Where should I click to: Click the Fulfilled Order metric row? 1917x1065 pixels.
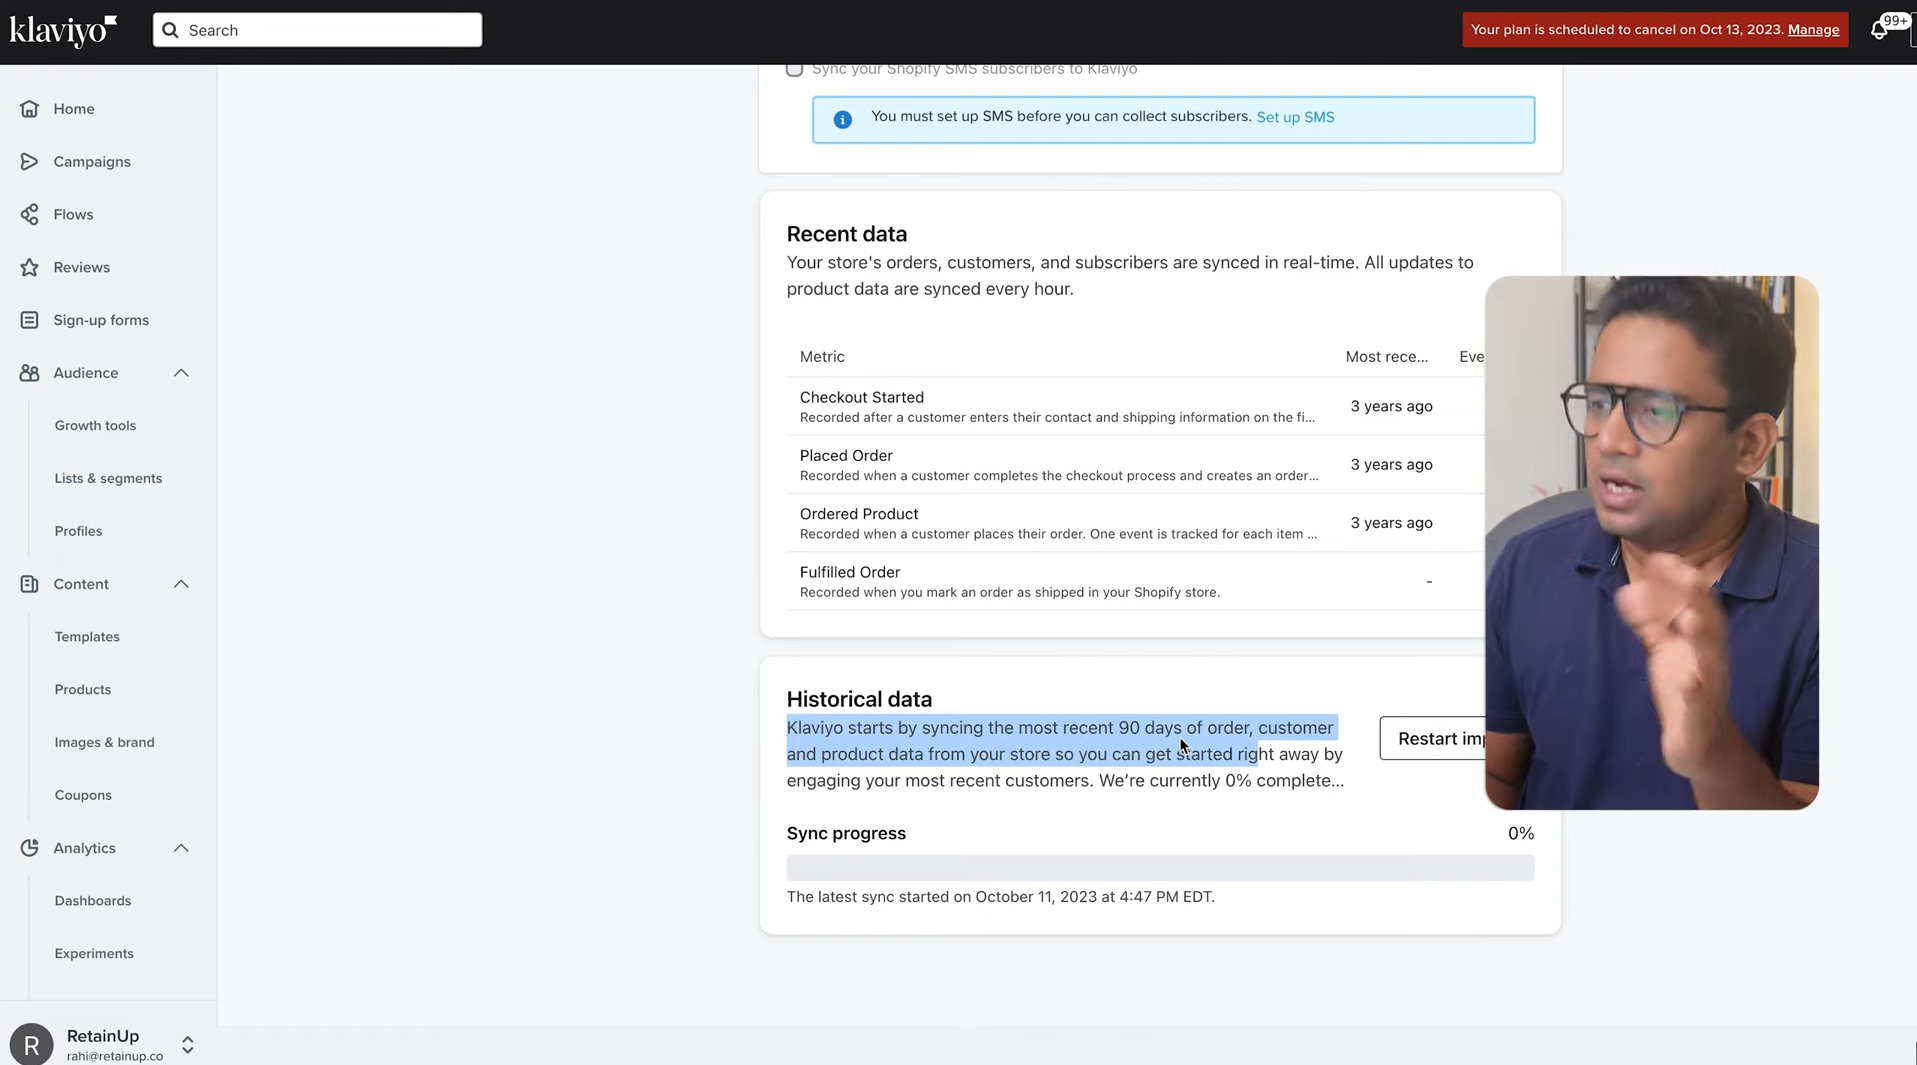(1135, 581)
